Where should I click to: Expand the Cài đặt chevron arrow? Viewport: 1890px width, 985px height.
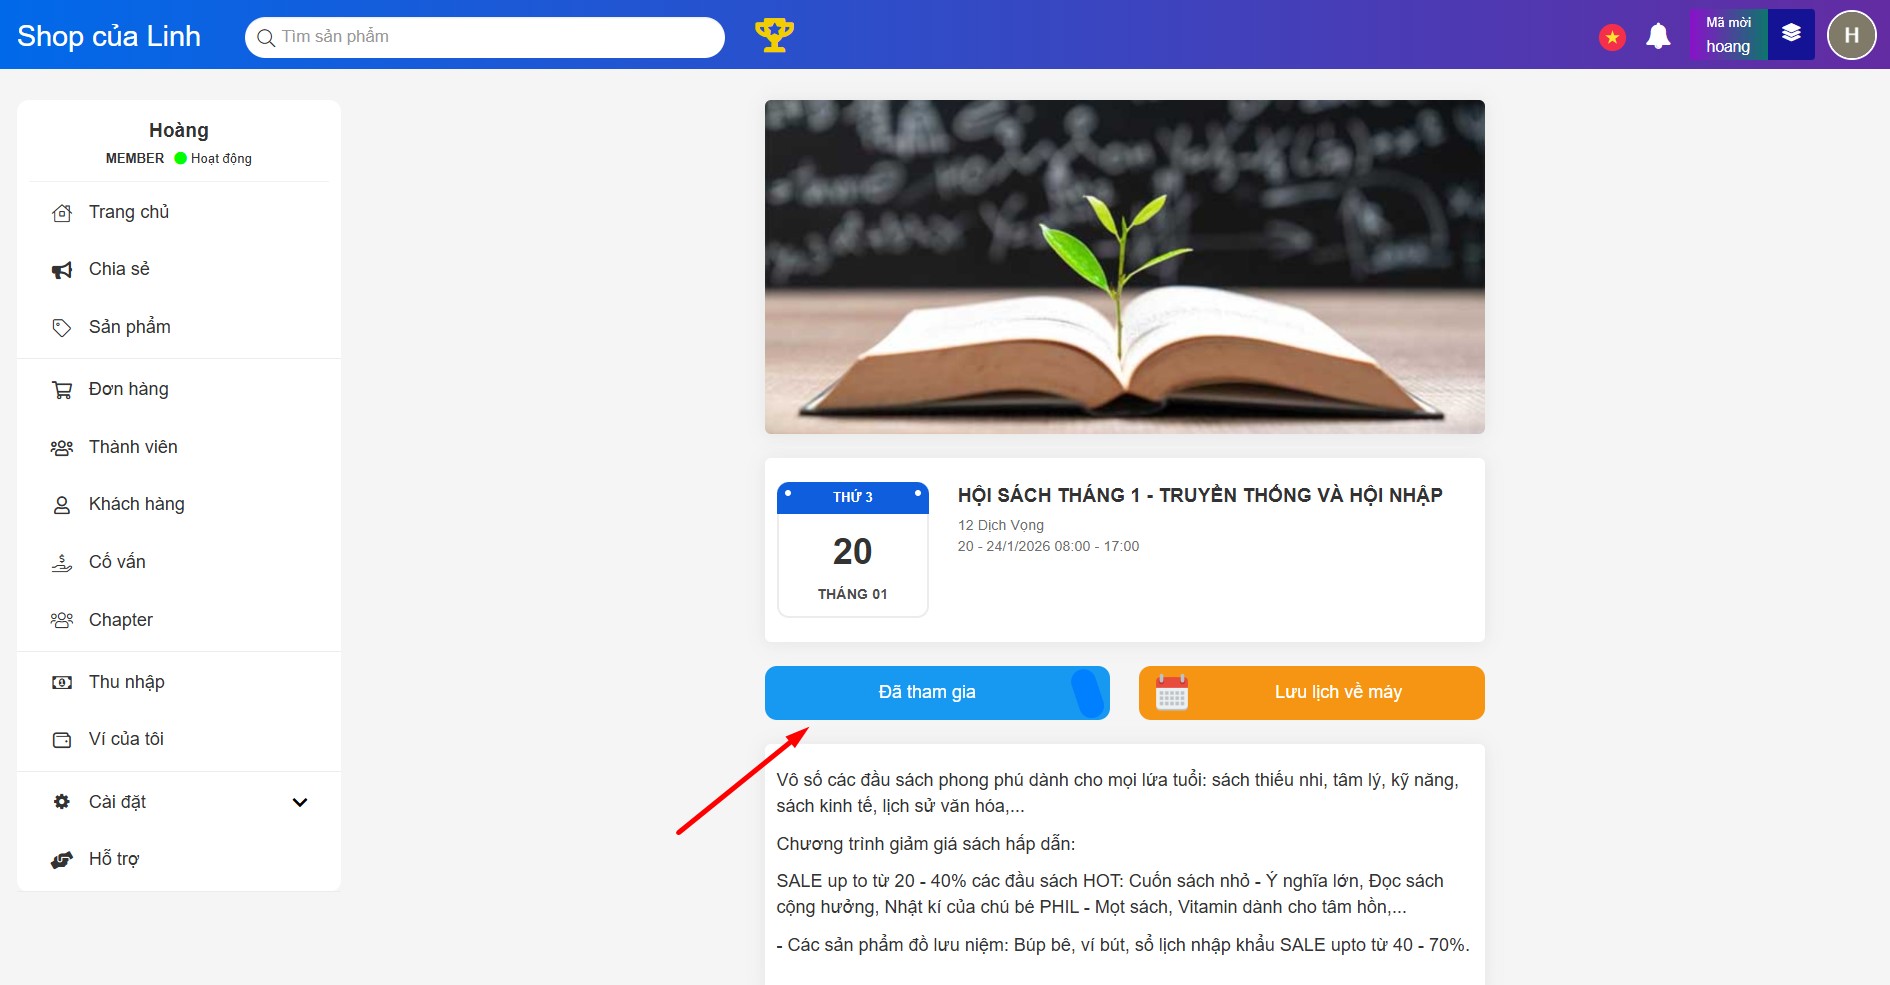300,802
